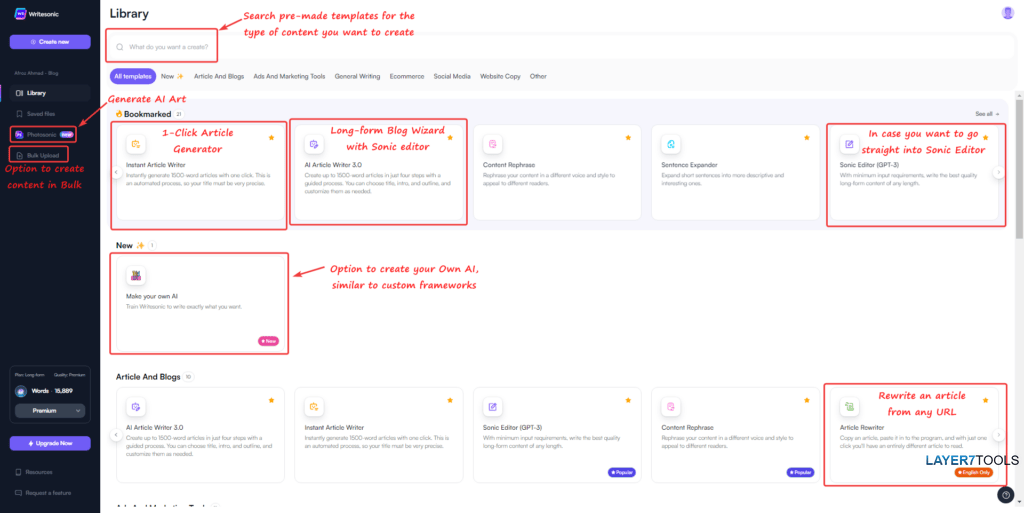Click the Saved files bookmark icon
The width and height of the screenshot is (1024, 513).
click(20, 114)
